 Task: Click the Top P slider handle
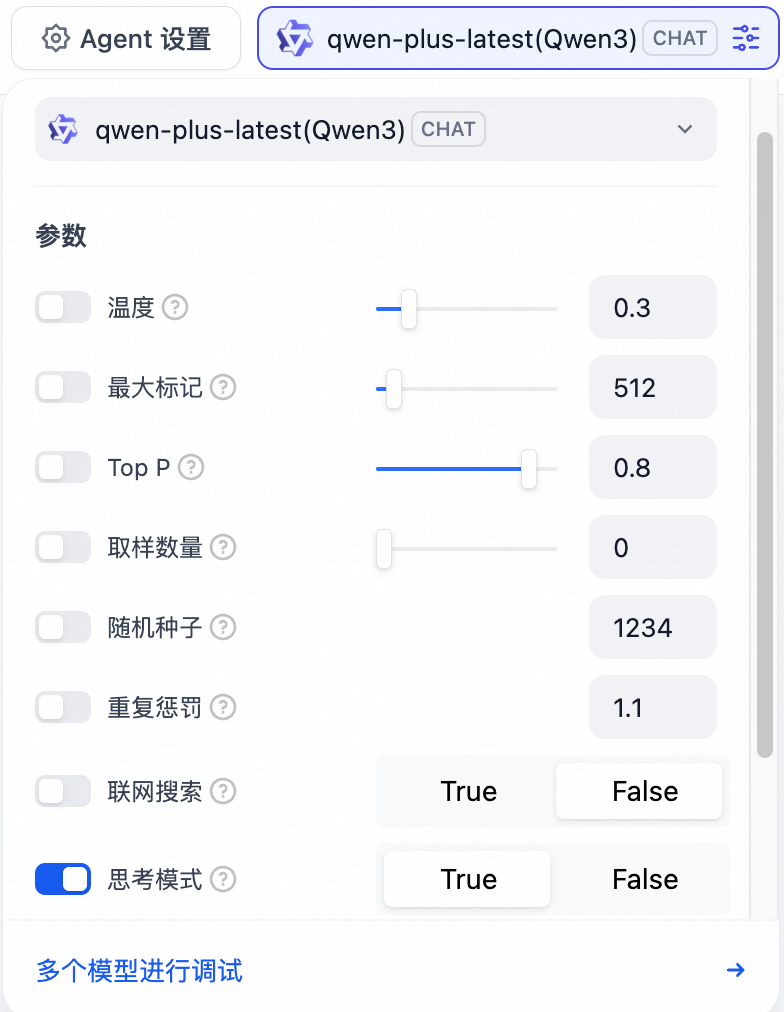(529, 468)
